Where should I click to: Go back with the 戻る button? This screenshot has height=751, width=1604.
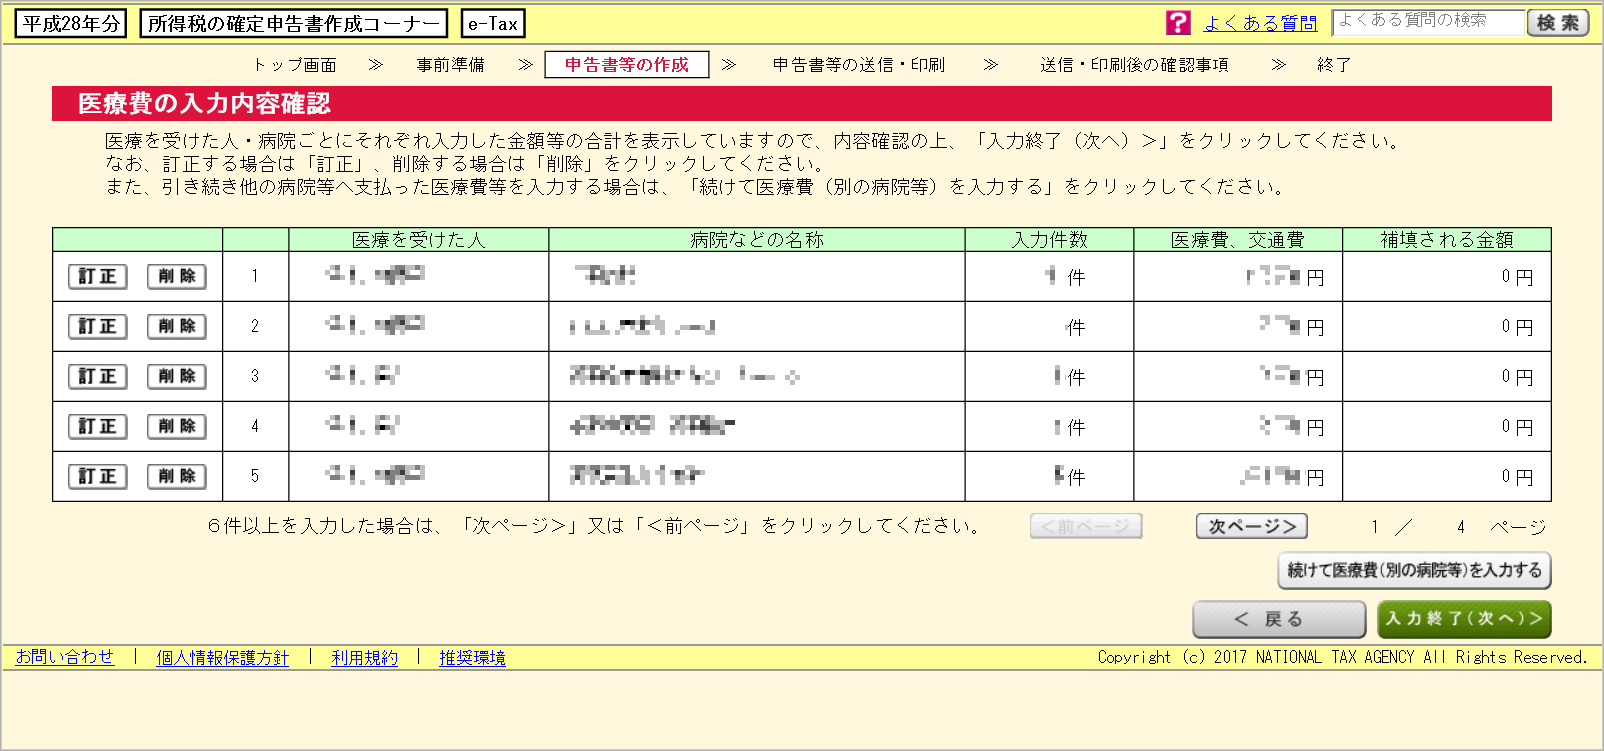tap(1278, 619)
